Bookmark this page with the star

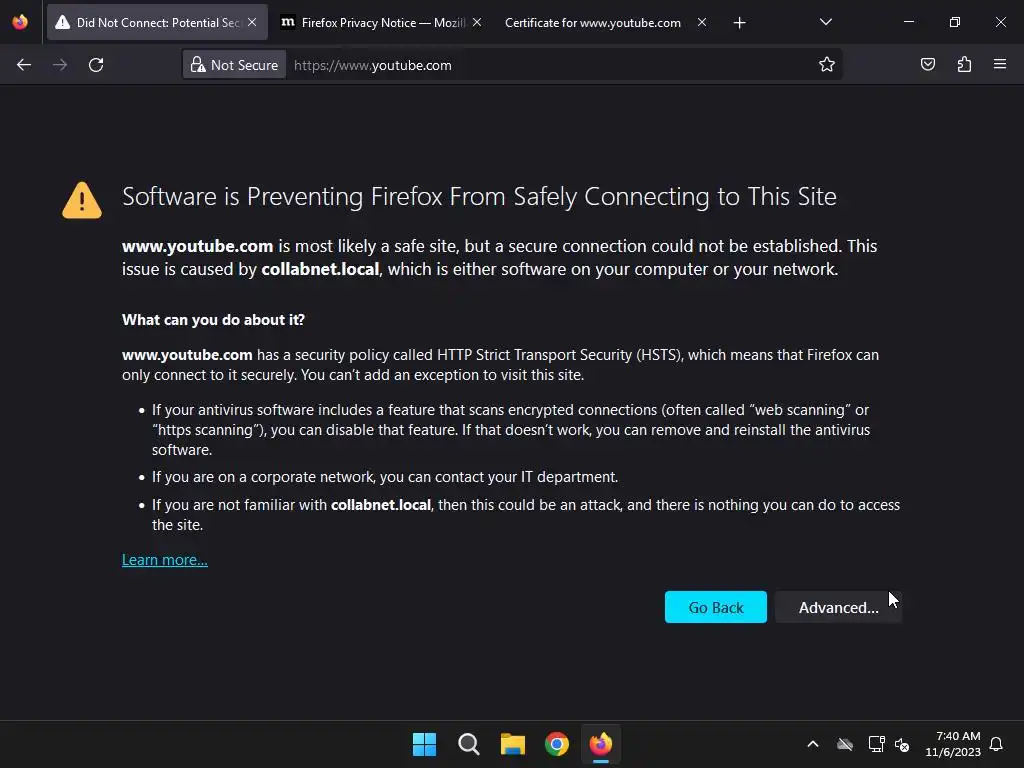click(x=827, y=65)
